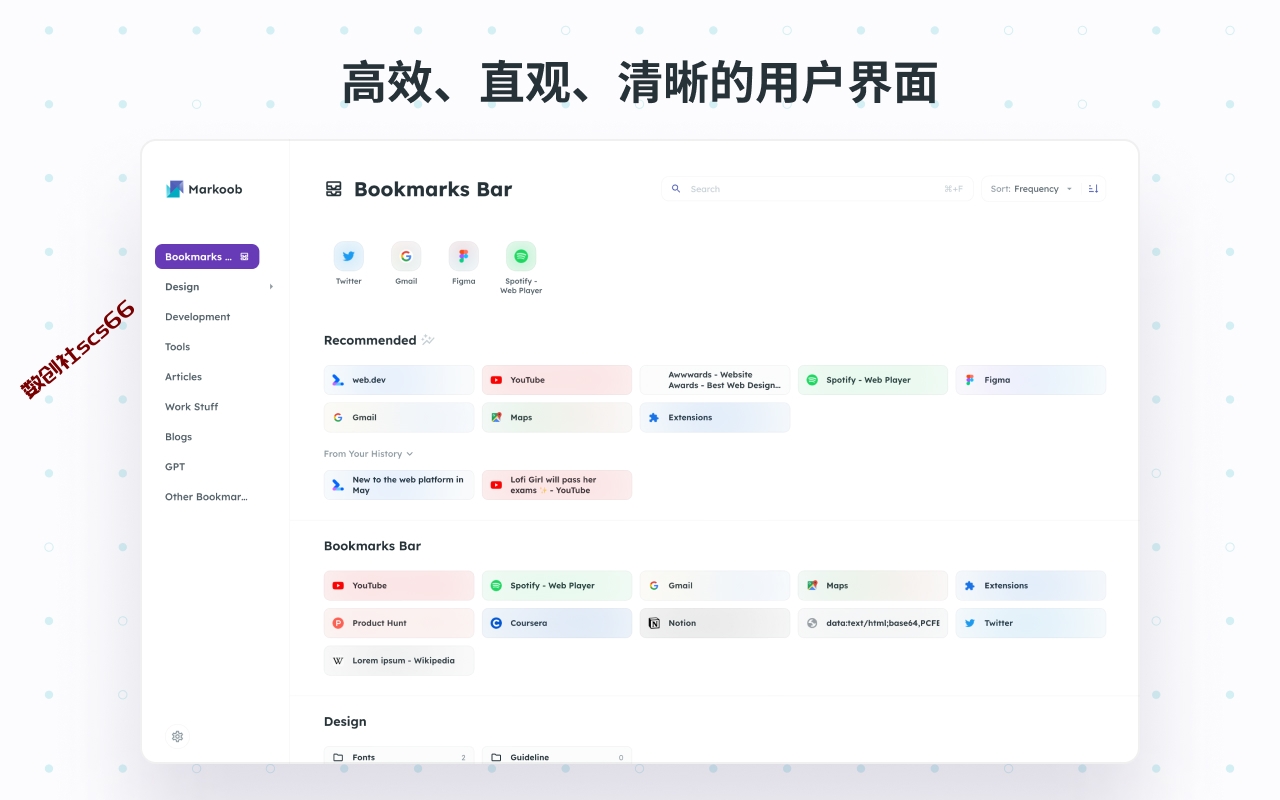The image size is (1280, 800).
Task: Select Tools in sidebar
Action: point(177,347)
